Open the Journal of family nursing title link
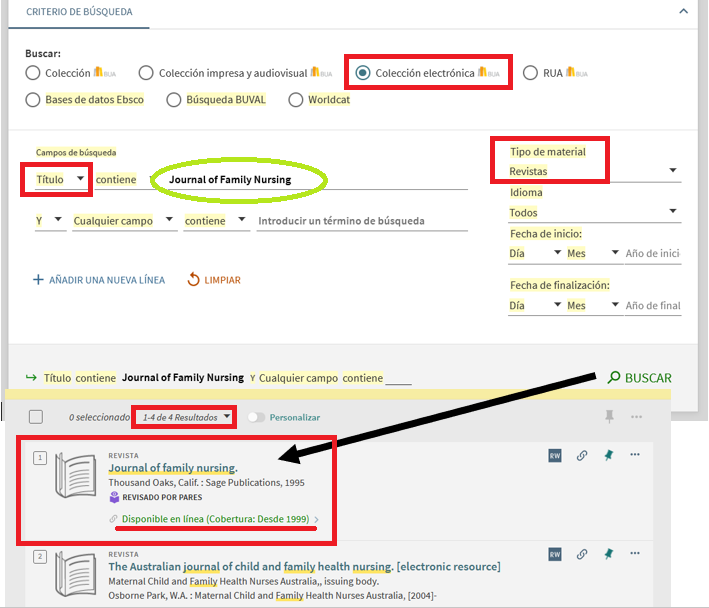The width and height of the screenshot is (709, 608). click(173, 468)
